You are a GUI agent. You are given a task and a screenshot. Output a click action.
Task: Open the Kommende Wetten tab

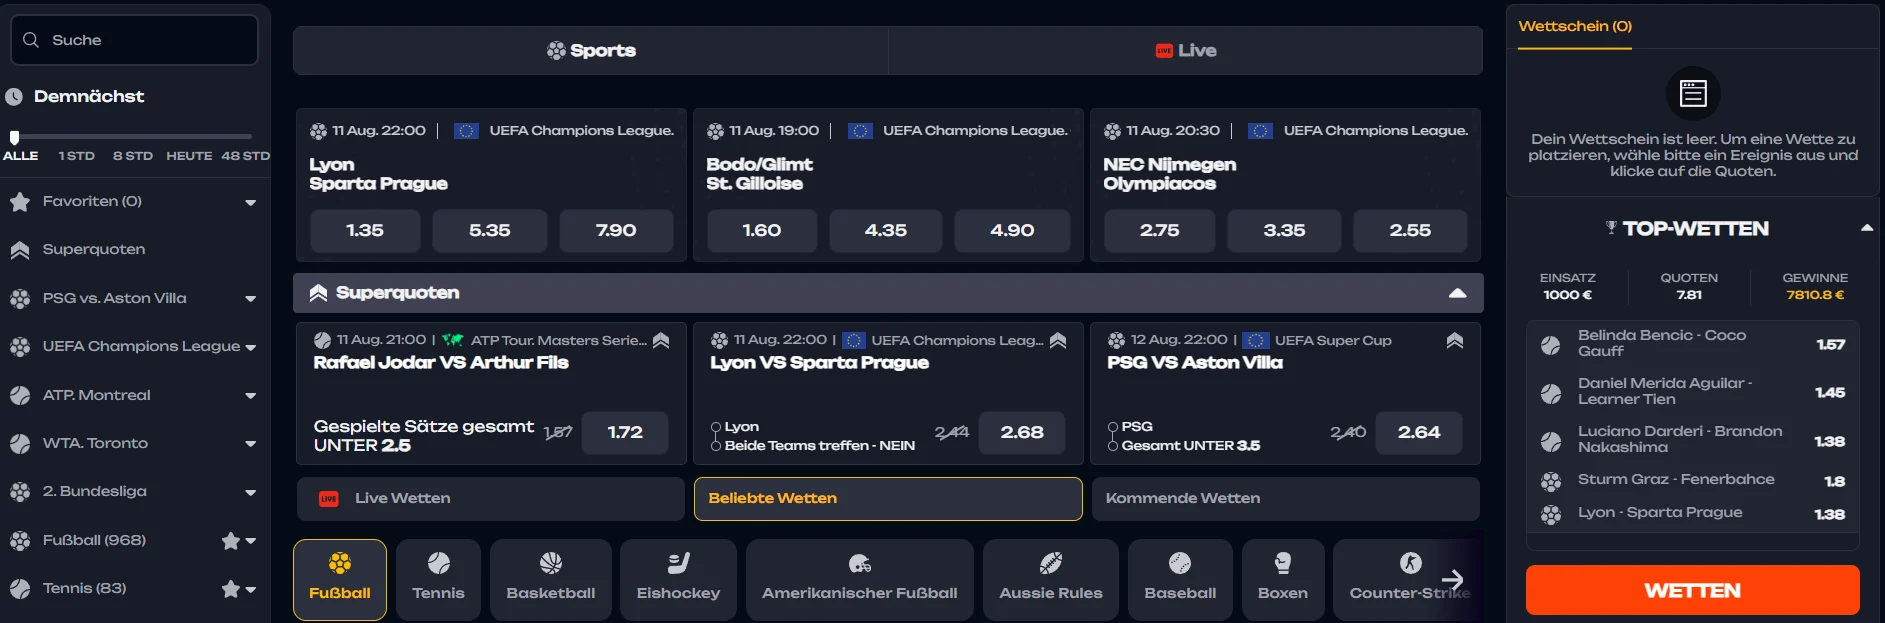tap(1285, 499)
